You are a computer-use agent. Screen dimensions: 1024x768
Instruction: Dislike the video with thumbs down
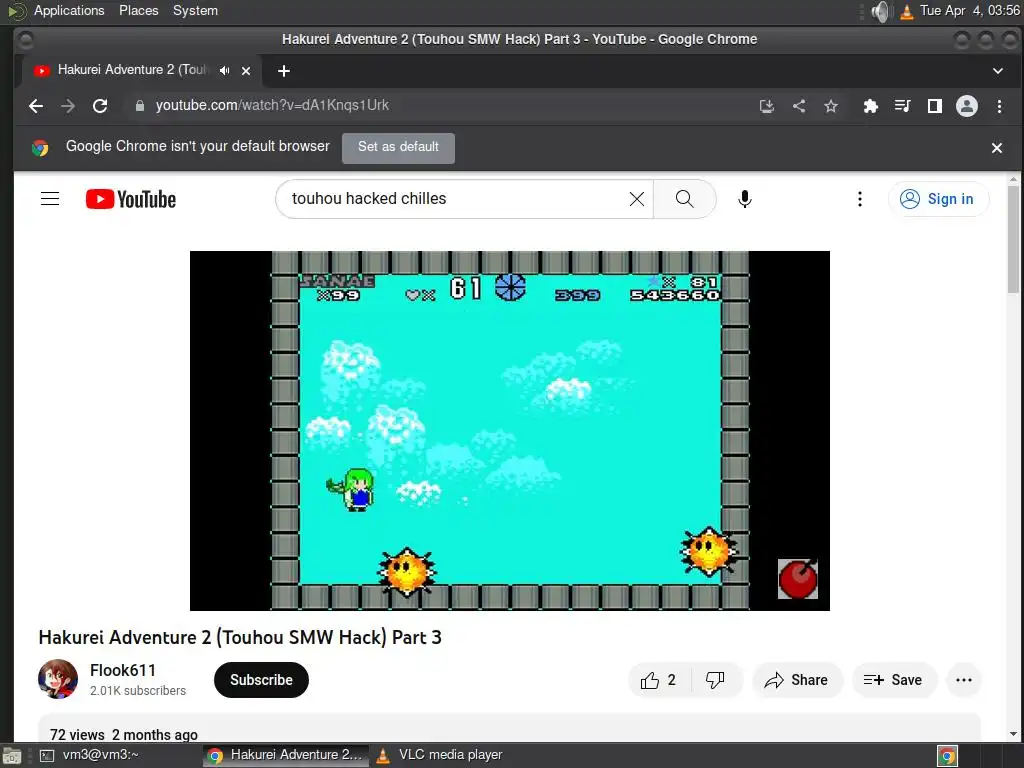(x=716, y=680)
